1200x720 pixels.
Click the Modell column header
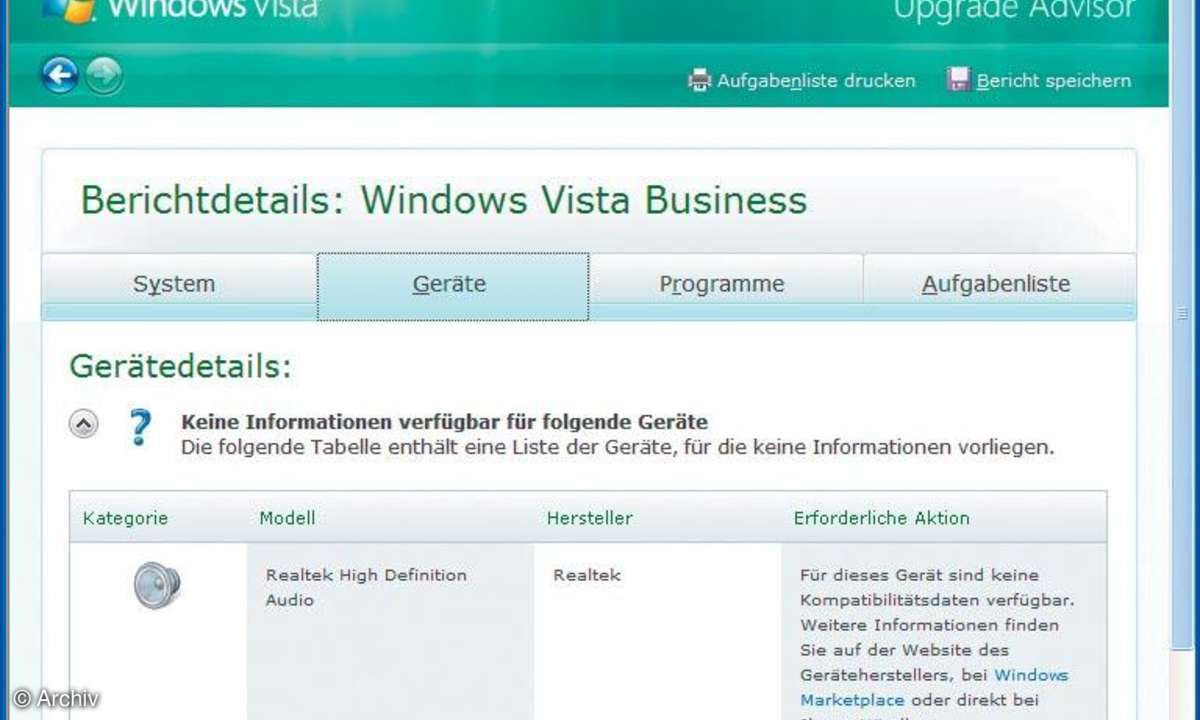(x=287, y=518)
